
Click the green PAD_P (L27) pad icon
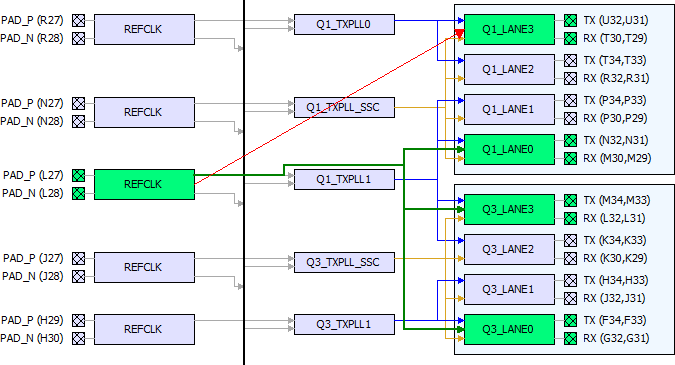click(x=78, y=175)
